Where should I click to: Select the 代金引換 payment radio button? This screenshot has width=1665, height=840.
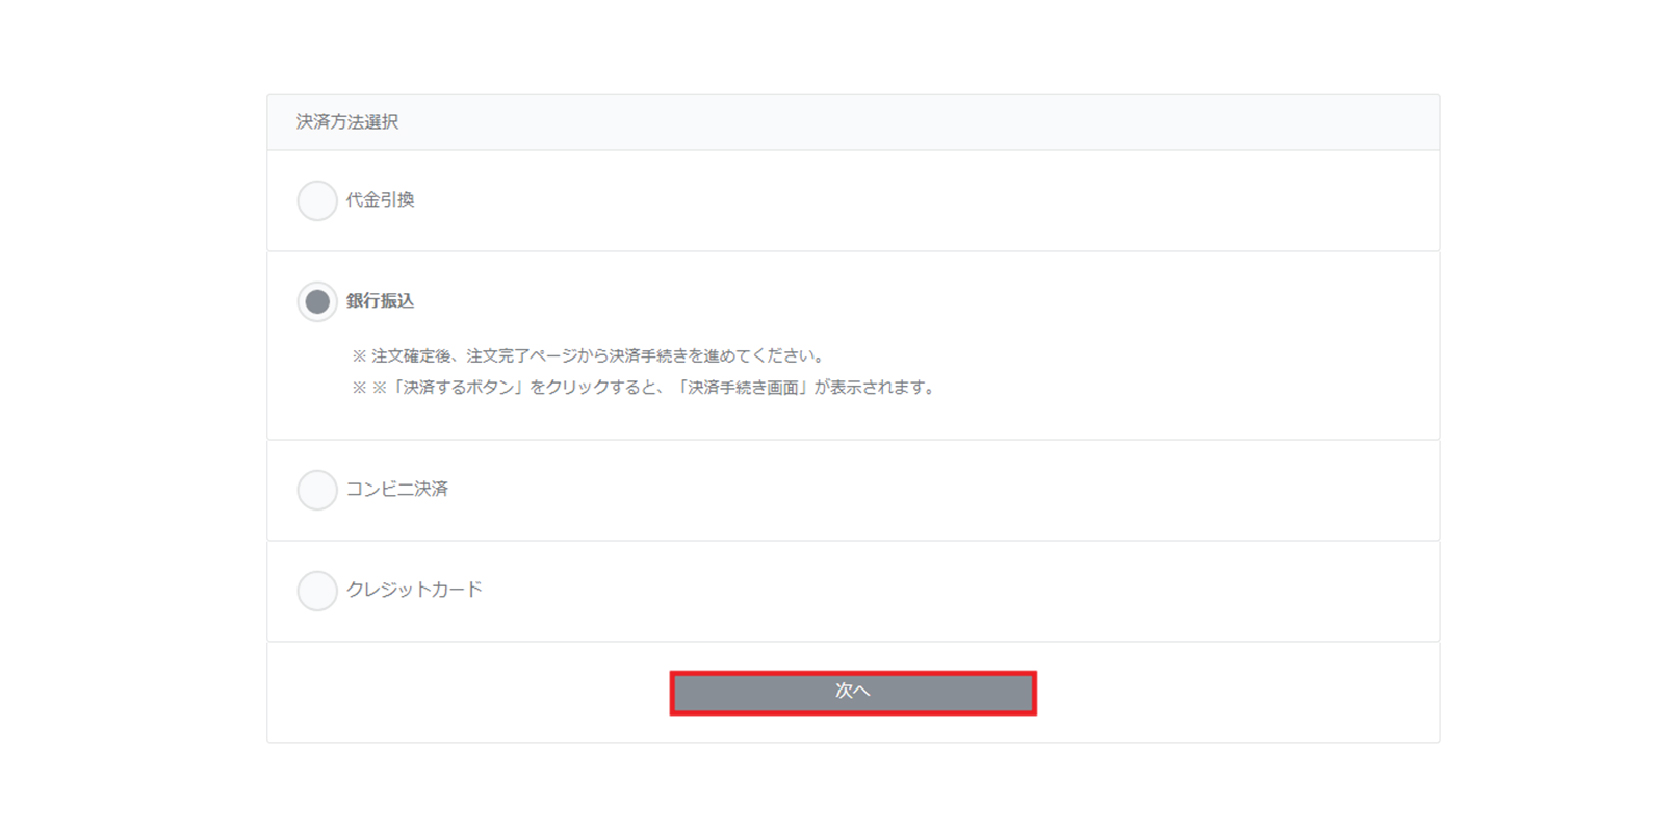point(317,201)
